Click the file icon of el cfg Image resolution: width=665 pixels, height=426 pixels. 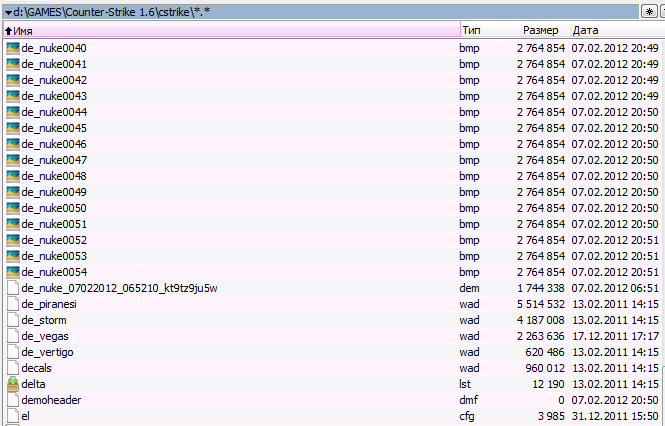pos(13,416)
